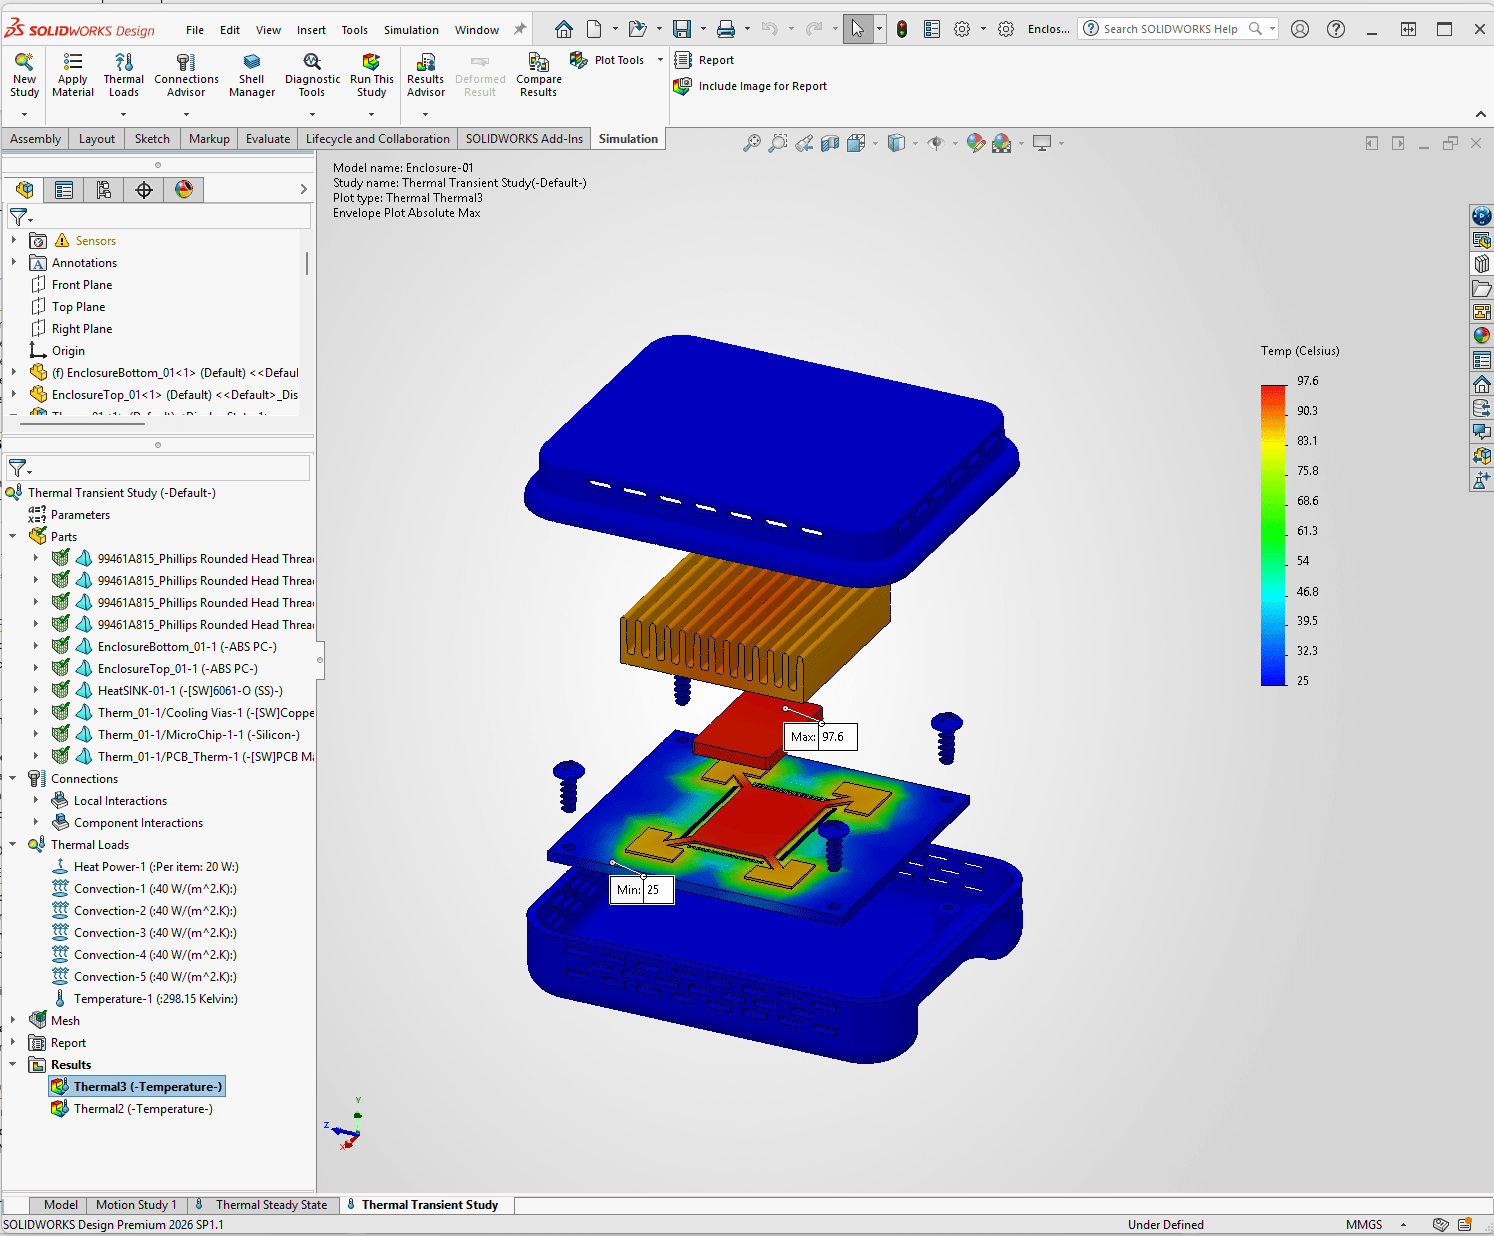1494x1236 pixels.
Task: Switch to Sketch ribbon tab
Action: click(152, 139)
